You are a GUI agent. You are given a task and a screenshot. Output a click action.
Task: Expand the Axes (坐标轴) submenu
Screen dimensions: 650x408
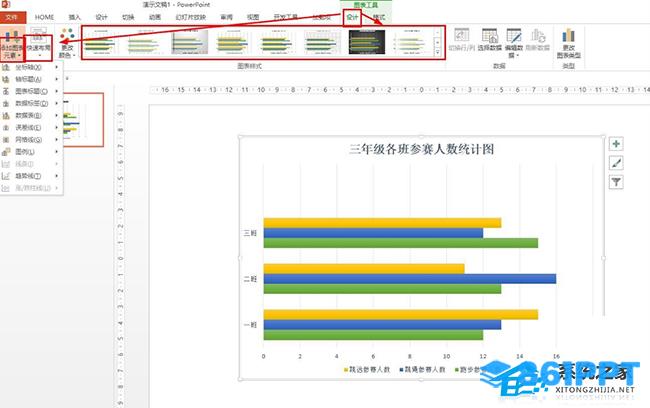tap(30, 67)
